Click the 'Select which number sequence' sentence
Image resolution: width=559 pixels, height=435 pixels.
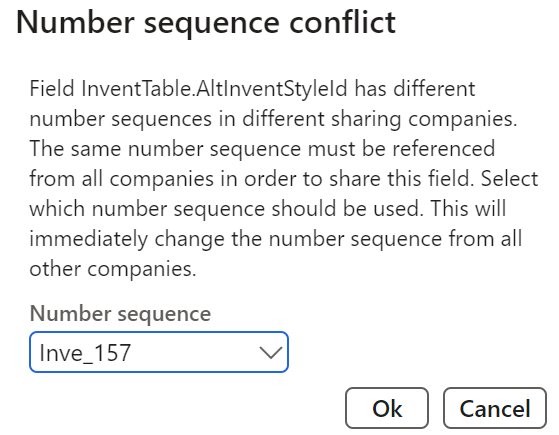pos(284,193)
